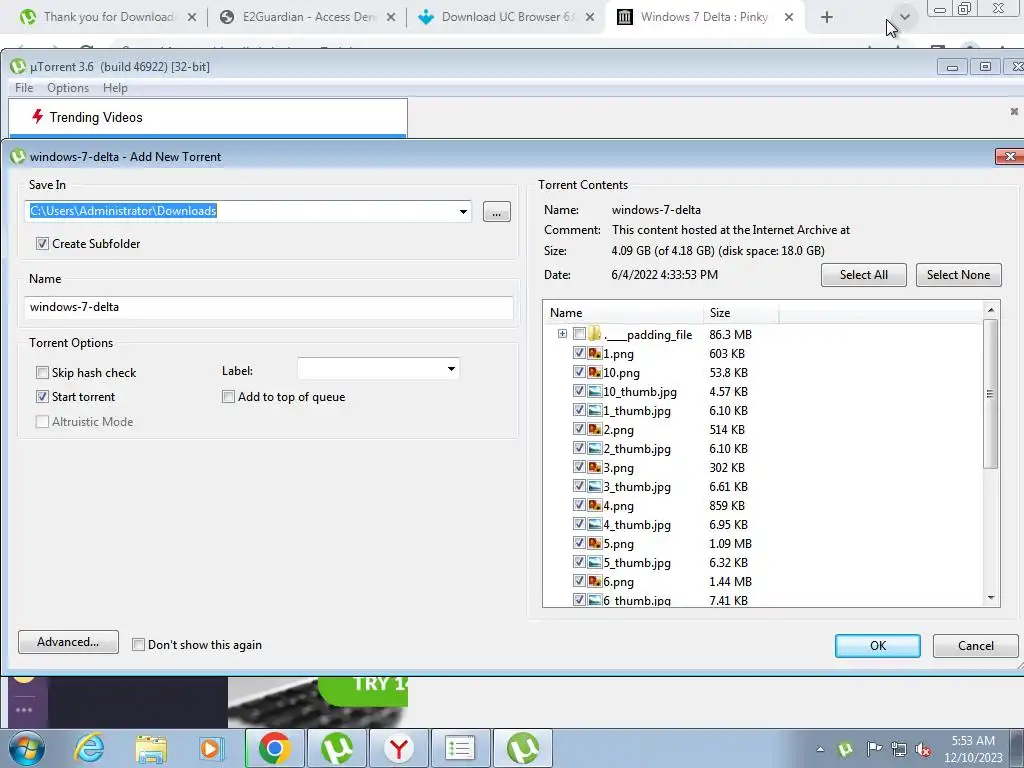This screenshot has height=768, width=1024.
Task: Check Don't show this again
Action: (138, 645)
